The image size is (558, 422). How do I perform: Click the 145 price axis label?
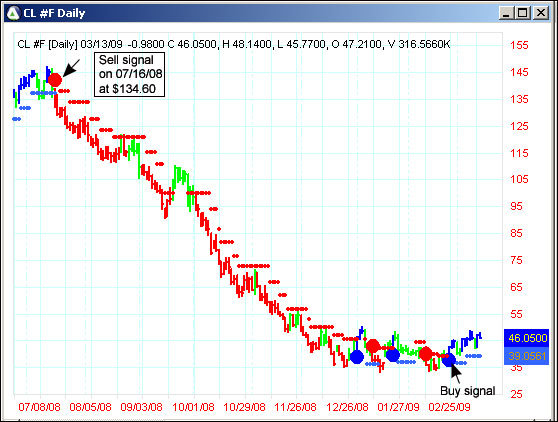coord(519,72)
